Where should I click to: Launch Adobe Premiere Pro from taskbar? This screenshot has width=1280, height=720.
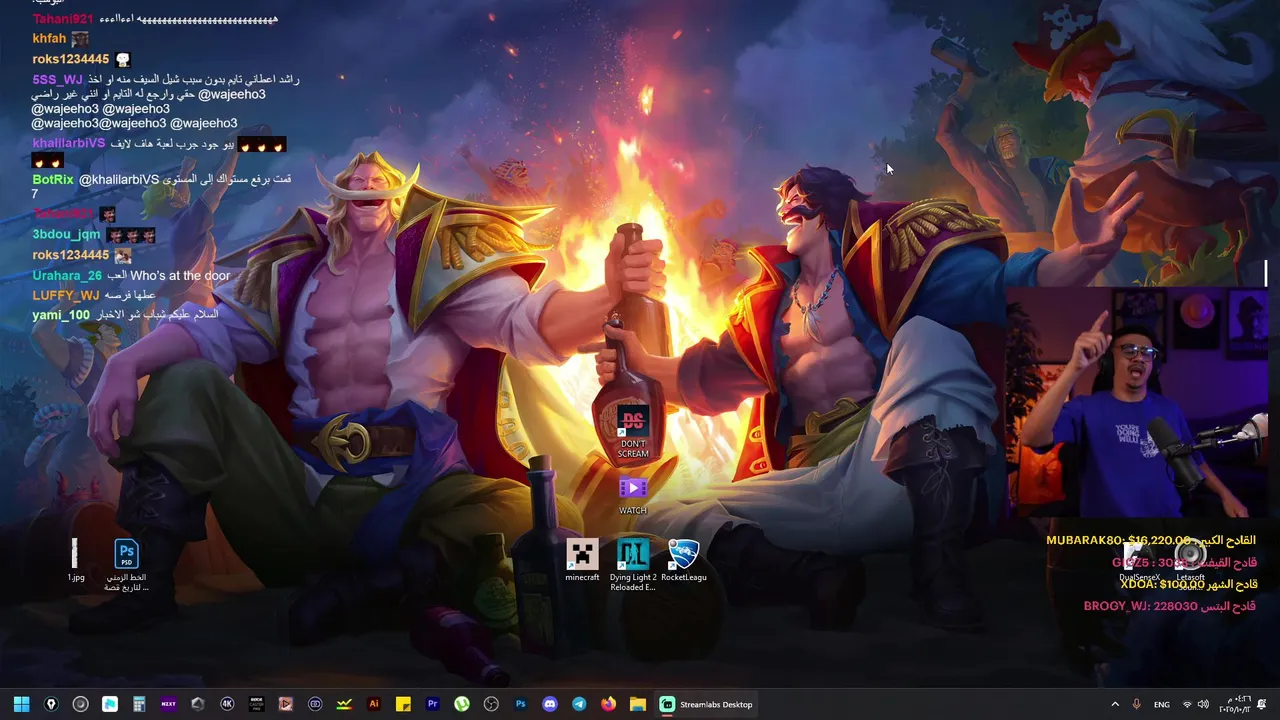[x=432, y=704]
